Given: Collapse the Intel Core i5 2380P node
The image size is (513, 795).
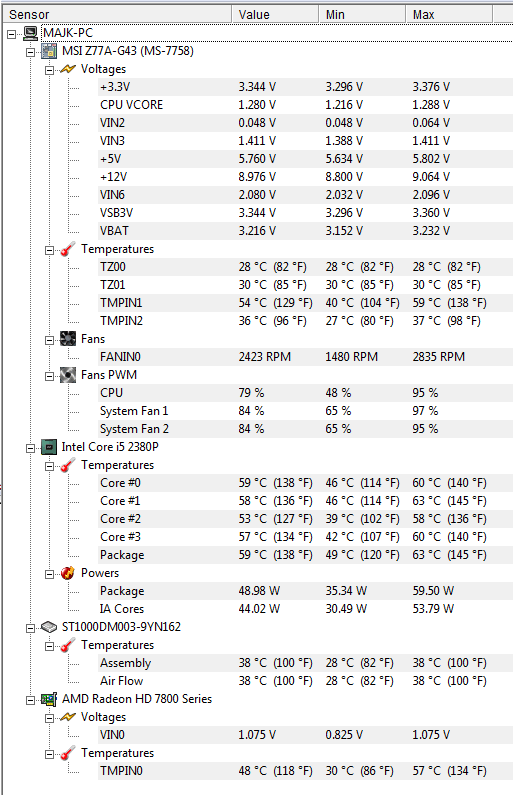Looking at the screenshot, I should 30,448.
